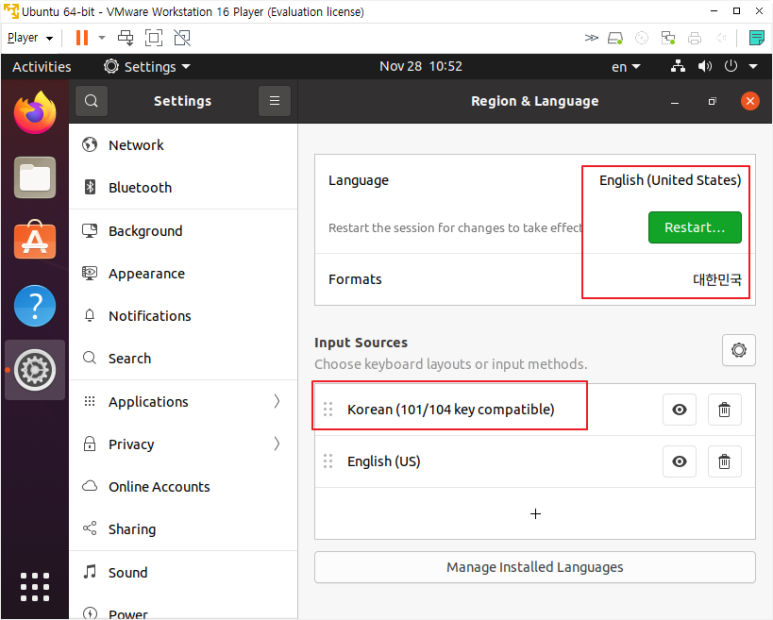Toggle Unity mode icon in VMware toolbar
The width and height of the screenshot is (773, 620).
click(182, 37)
